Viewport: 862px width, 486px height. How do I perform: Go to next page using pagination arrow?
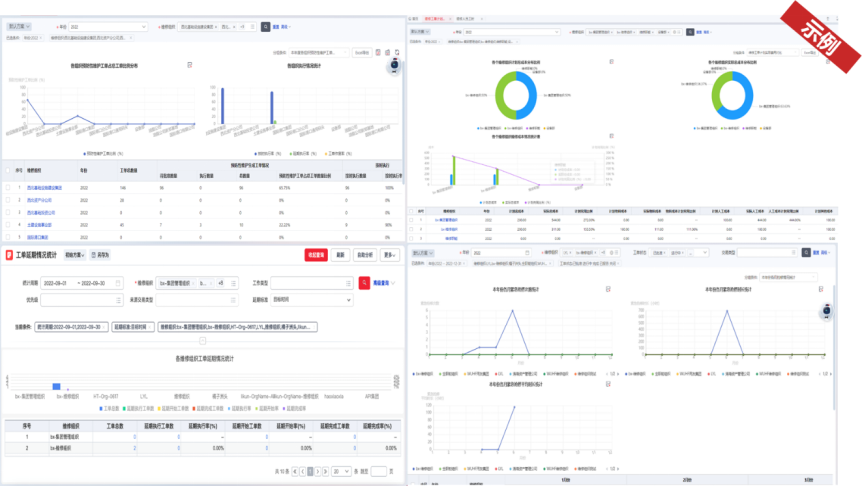(x=318, y=472)
